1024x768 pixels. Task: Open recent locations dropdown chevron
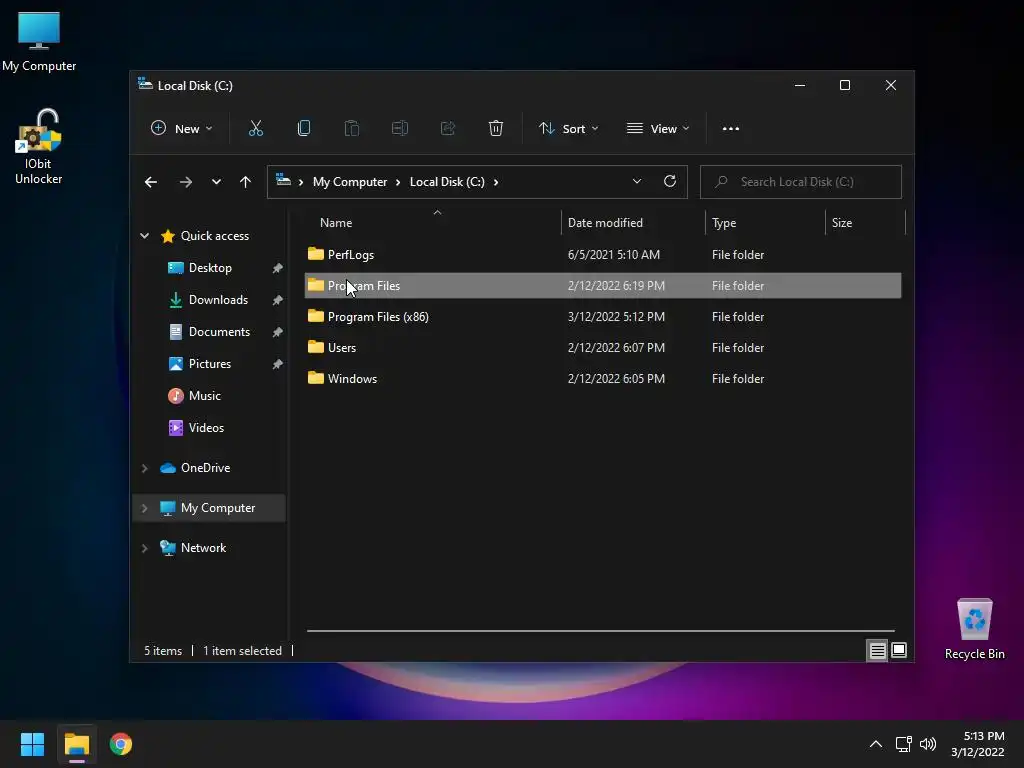click(216, 182)
